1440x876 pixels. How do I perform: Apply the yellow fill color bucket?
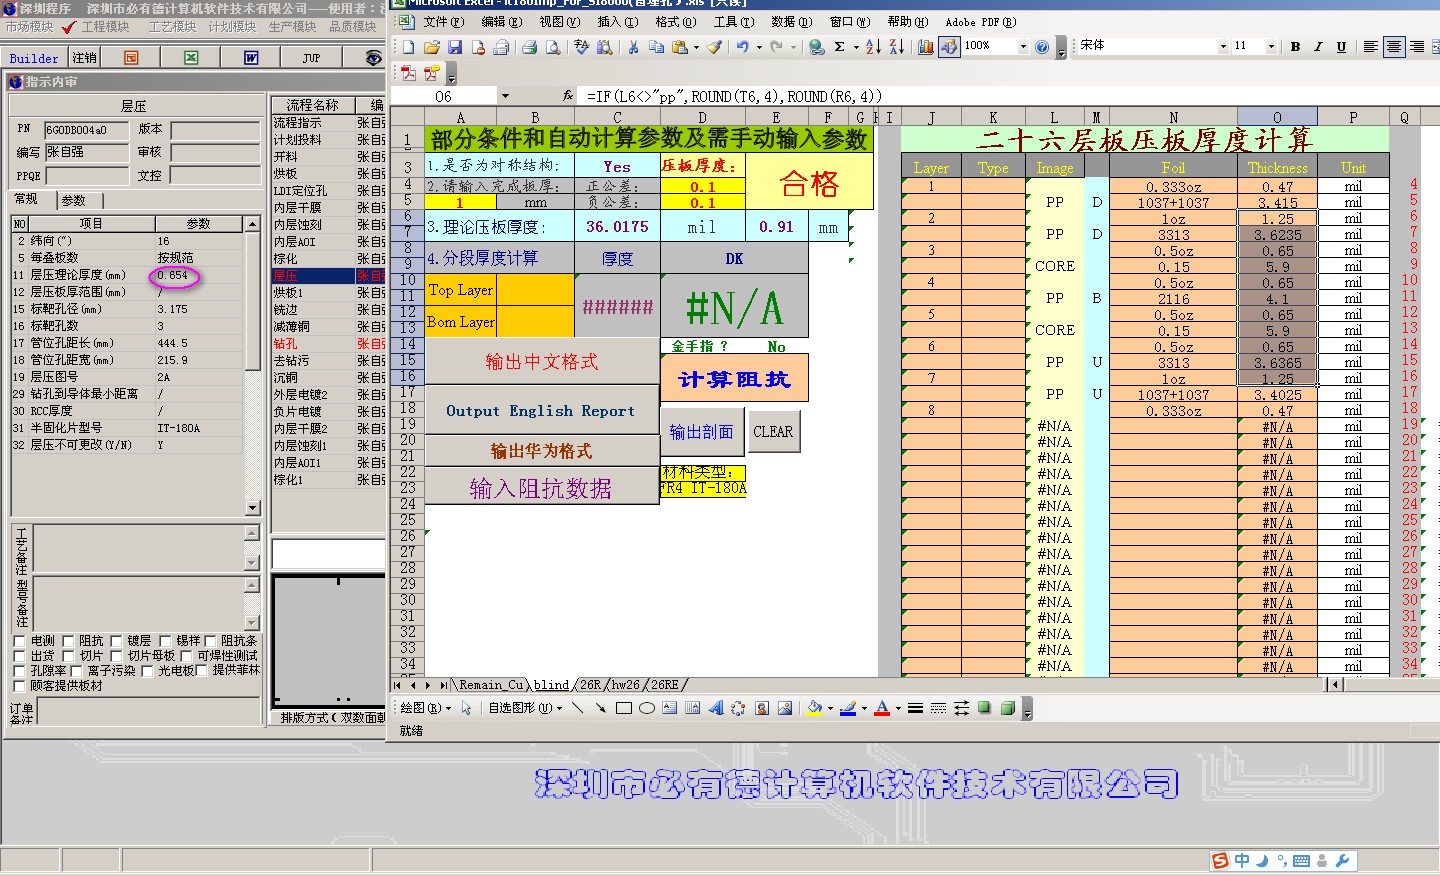(815, 708)
